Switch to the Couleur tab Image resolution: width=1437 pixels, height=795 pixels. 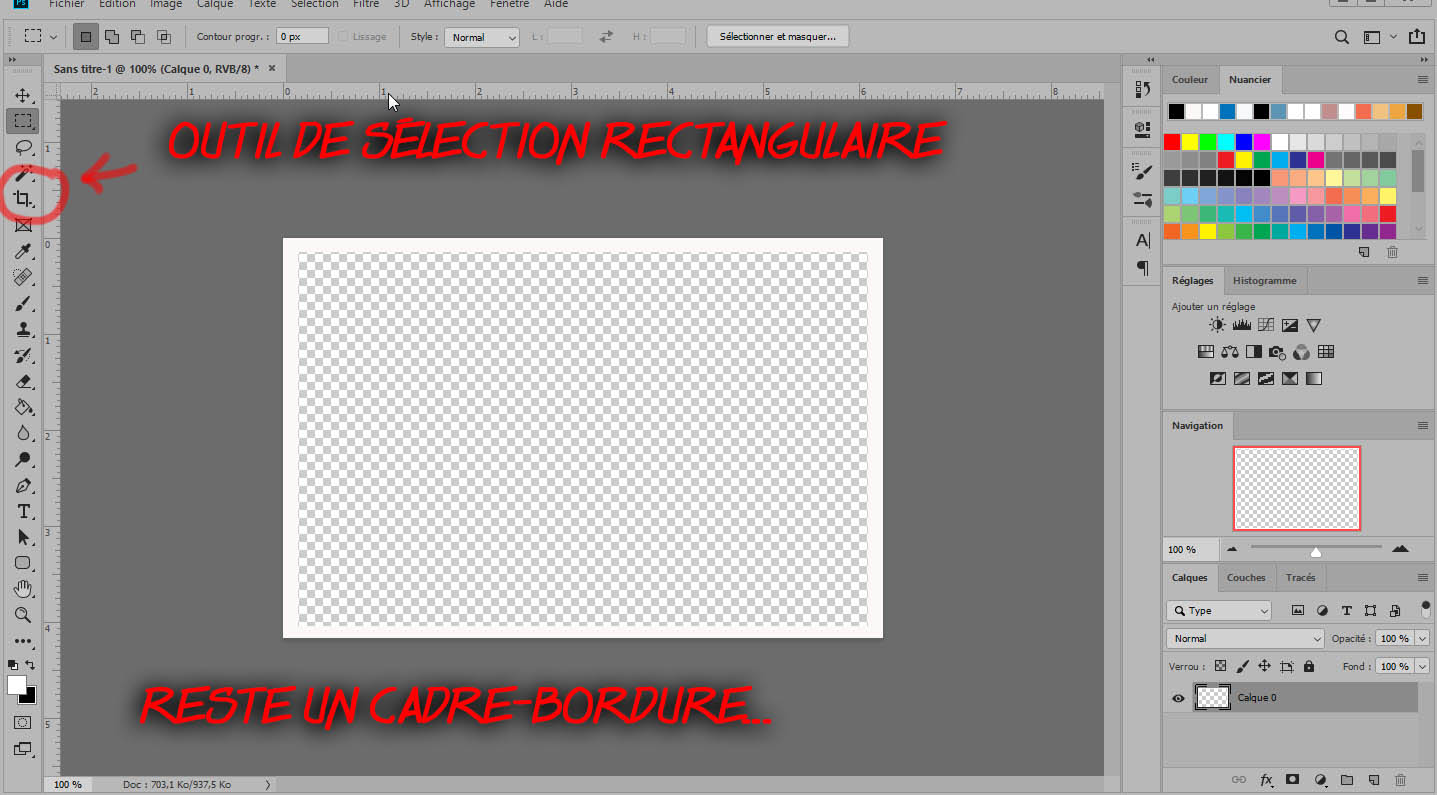click(x=1190, y=80)
